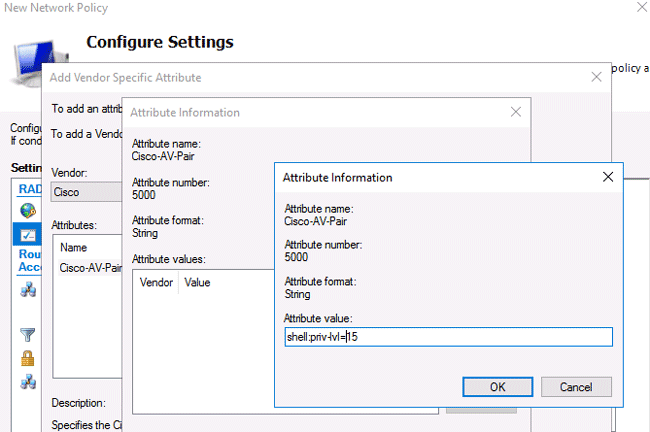This screenshot has width=650, height=432.
Task: Open the Vendor dropdown showing Cisco
Action: tap(85, 191)
